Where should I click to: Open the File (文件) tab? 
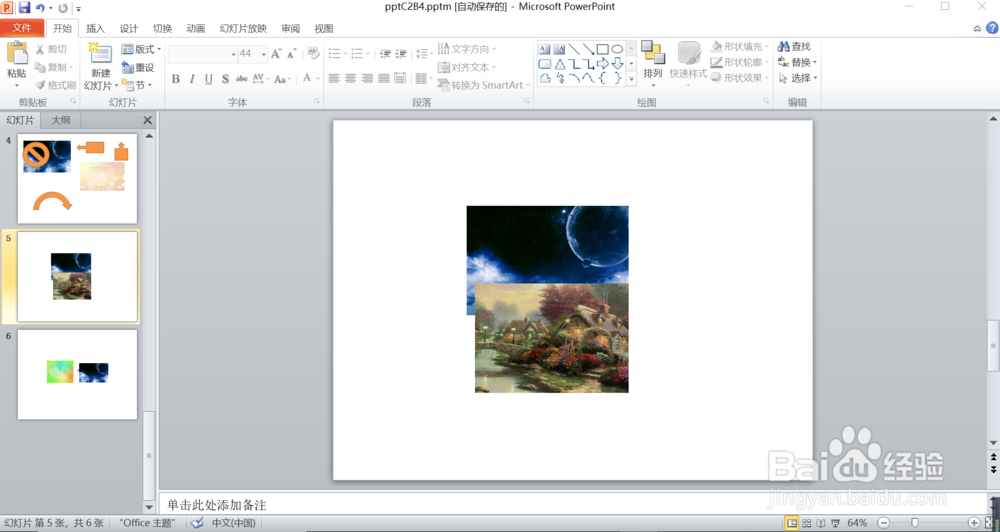point(22,28)
